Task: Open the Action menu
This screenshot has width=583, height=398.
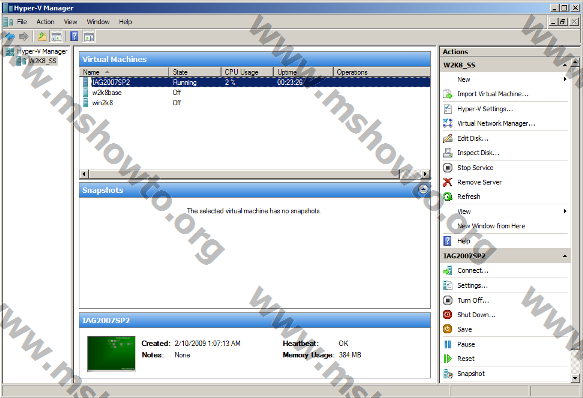Action: pos(45,22)
